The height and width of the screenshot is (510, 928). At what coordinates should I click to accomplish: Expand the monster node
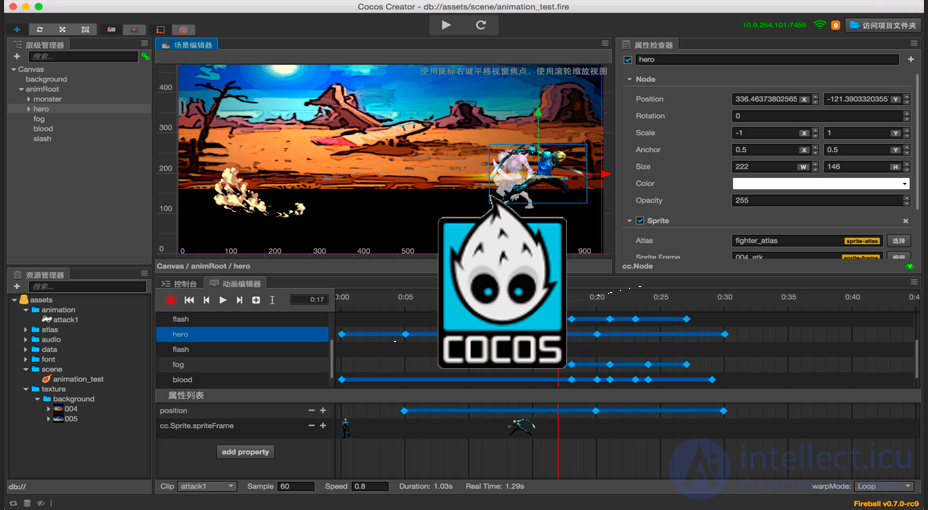tap(28, 99)
